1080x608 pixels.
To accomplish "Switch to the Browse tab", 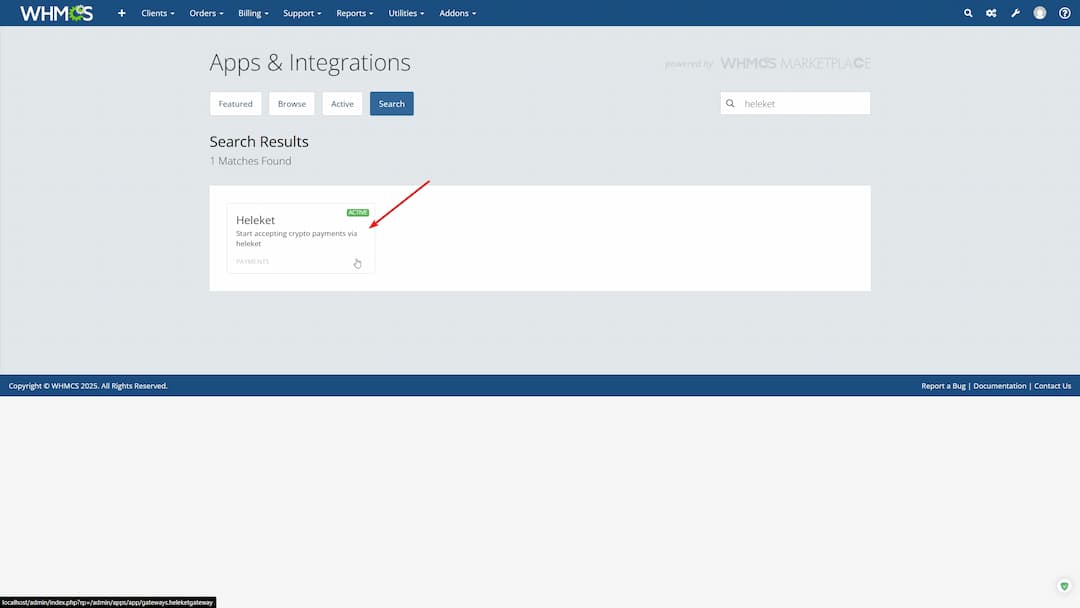I will [291, 103].
